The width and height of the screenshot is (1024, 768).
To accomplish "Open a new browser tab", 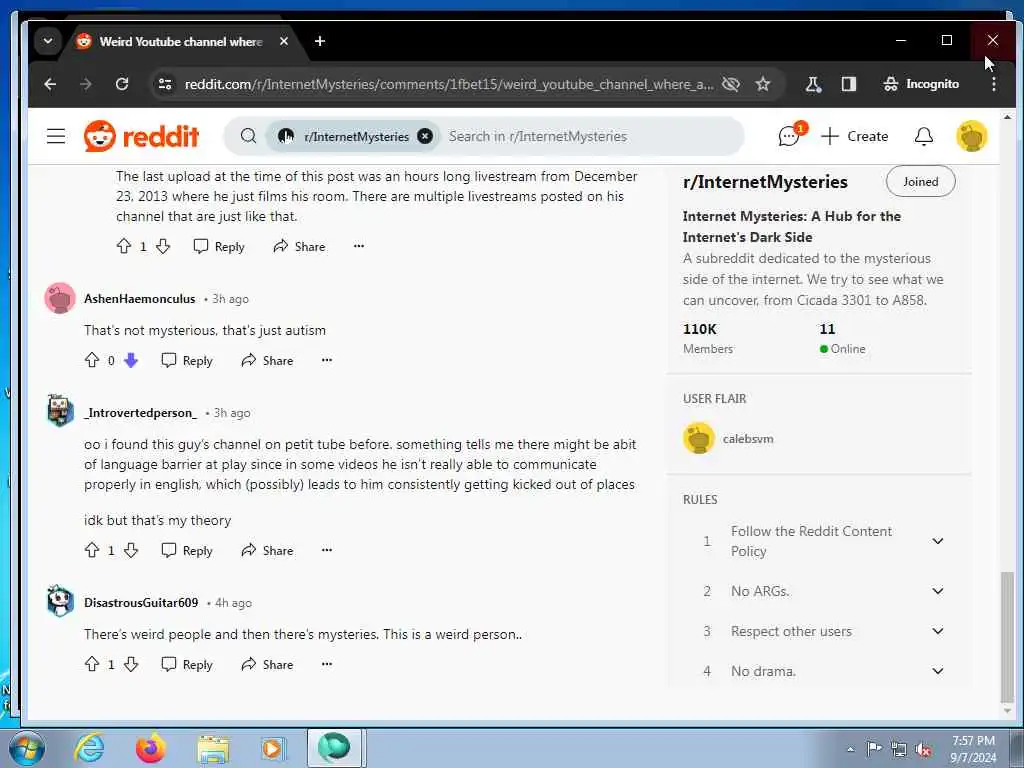I will [x=319, y=41].
